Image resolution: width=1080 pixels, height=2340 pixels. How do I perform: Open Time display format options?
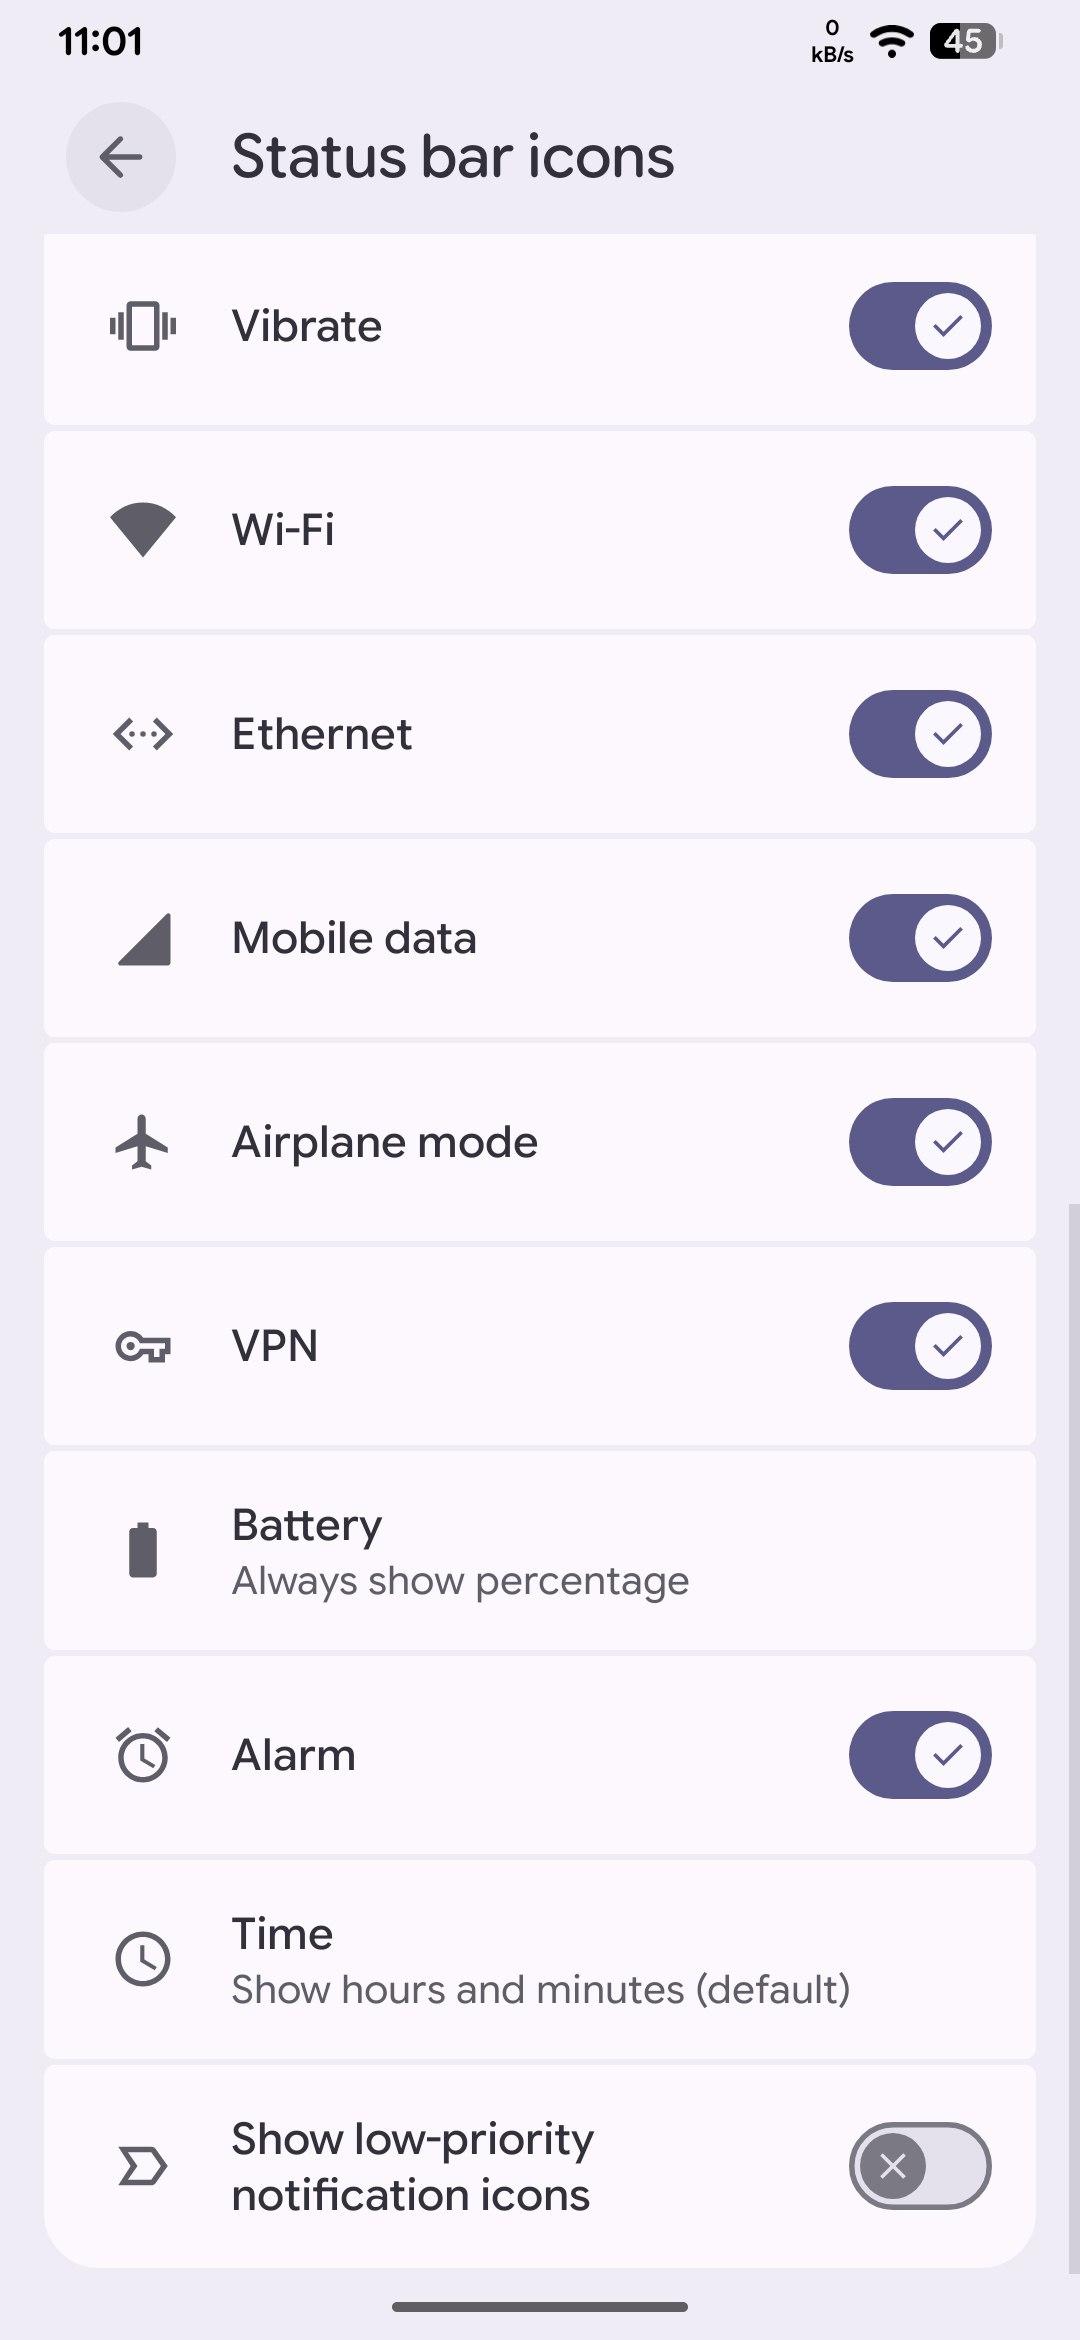(x=540, y=1960)
